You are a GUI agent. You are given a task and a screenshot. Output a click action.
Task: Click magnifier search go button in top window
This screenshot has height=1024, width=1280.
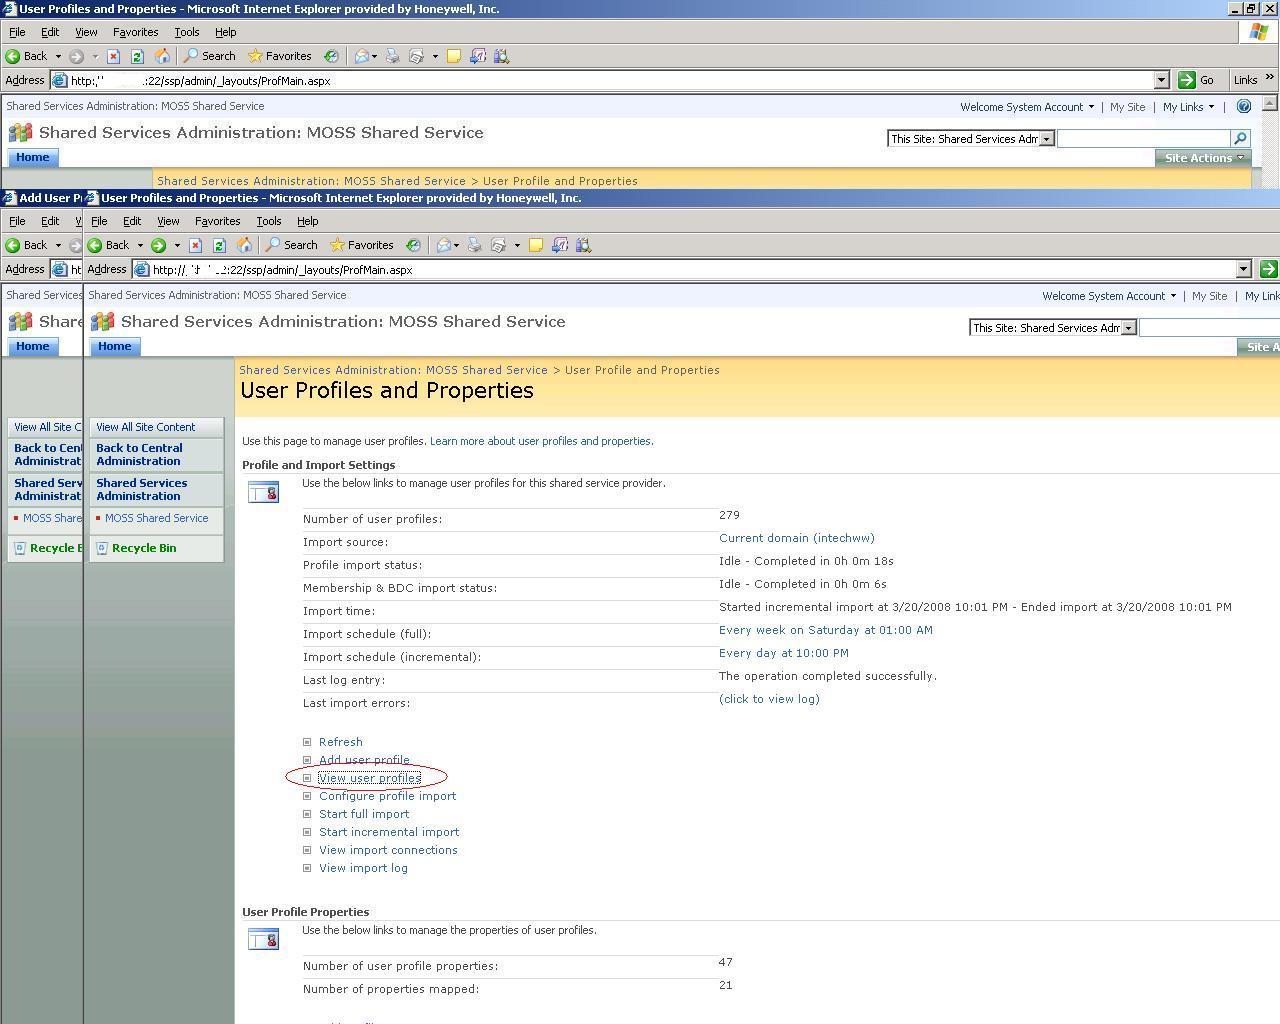click(1240, 138)
